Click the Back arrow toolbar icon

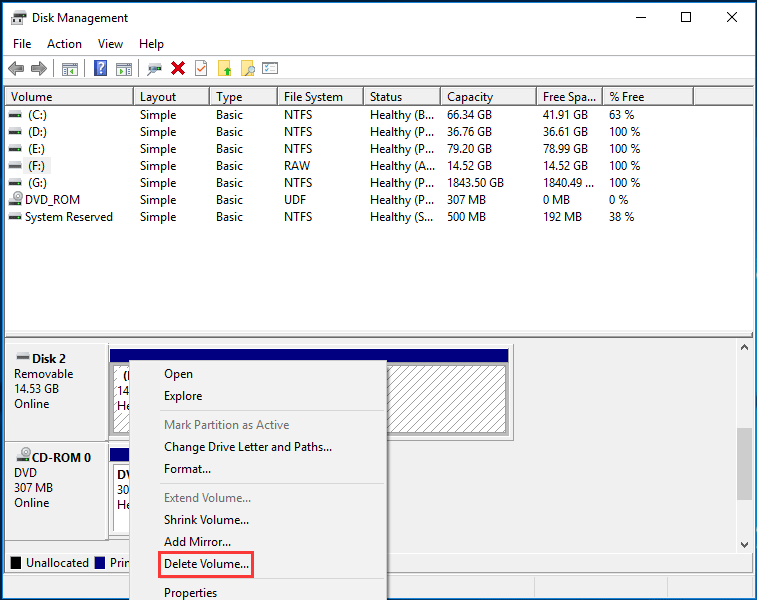tap(16, 68)
